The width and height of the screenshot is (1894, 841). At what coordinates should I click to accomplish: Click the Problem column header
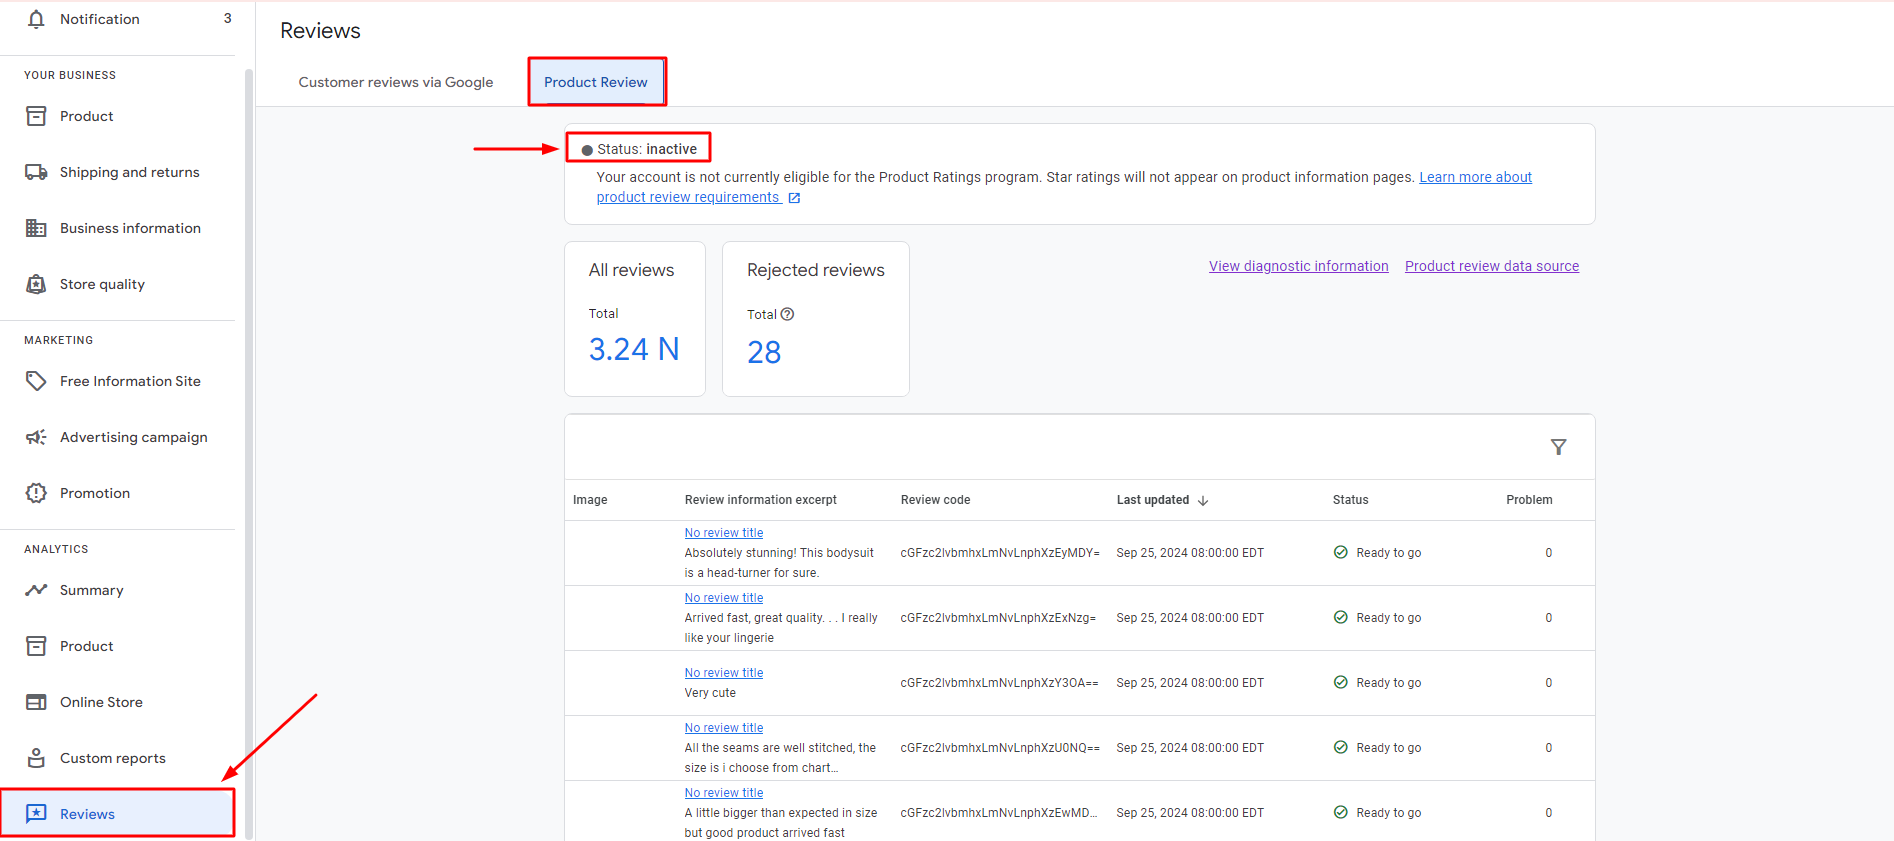point(1529,500)
